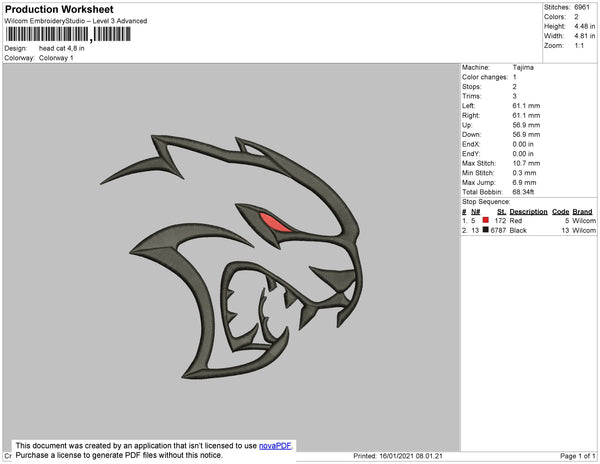Click 'Code' column header
Image resolution: width=600 pixels, height=464 pixels.
click(561, 212)
